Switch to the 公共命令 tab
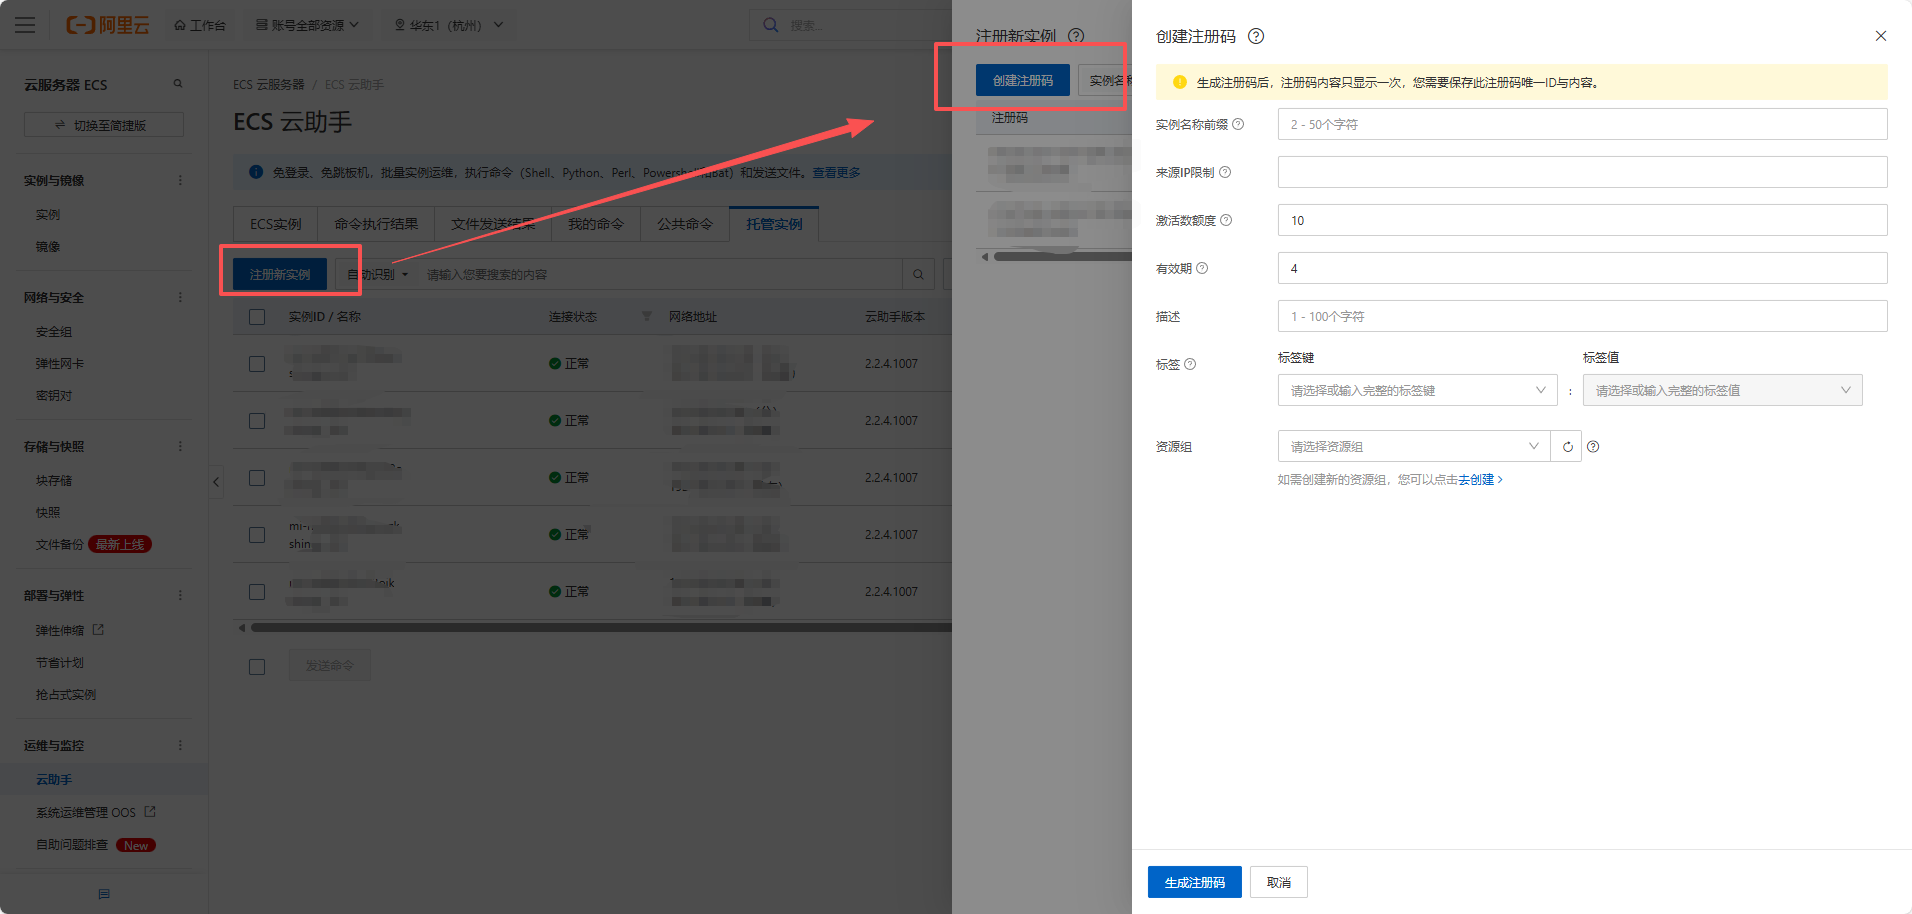This screenshot has height=914, width=1912. click(x=684, y=224)
